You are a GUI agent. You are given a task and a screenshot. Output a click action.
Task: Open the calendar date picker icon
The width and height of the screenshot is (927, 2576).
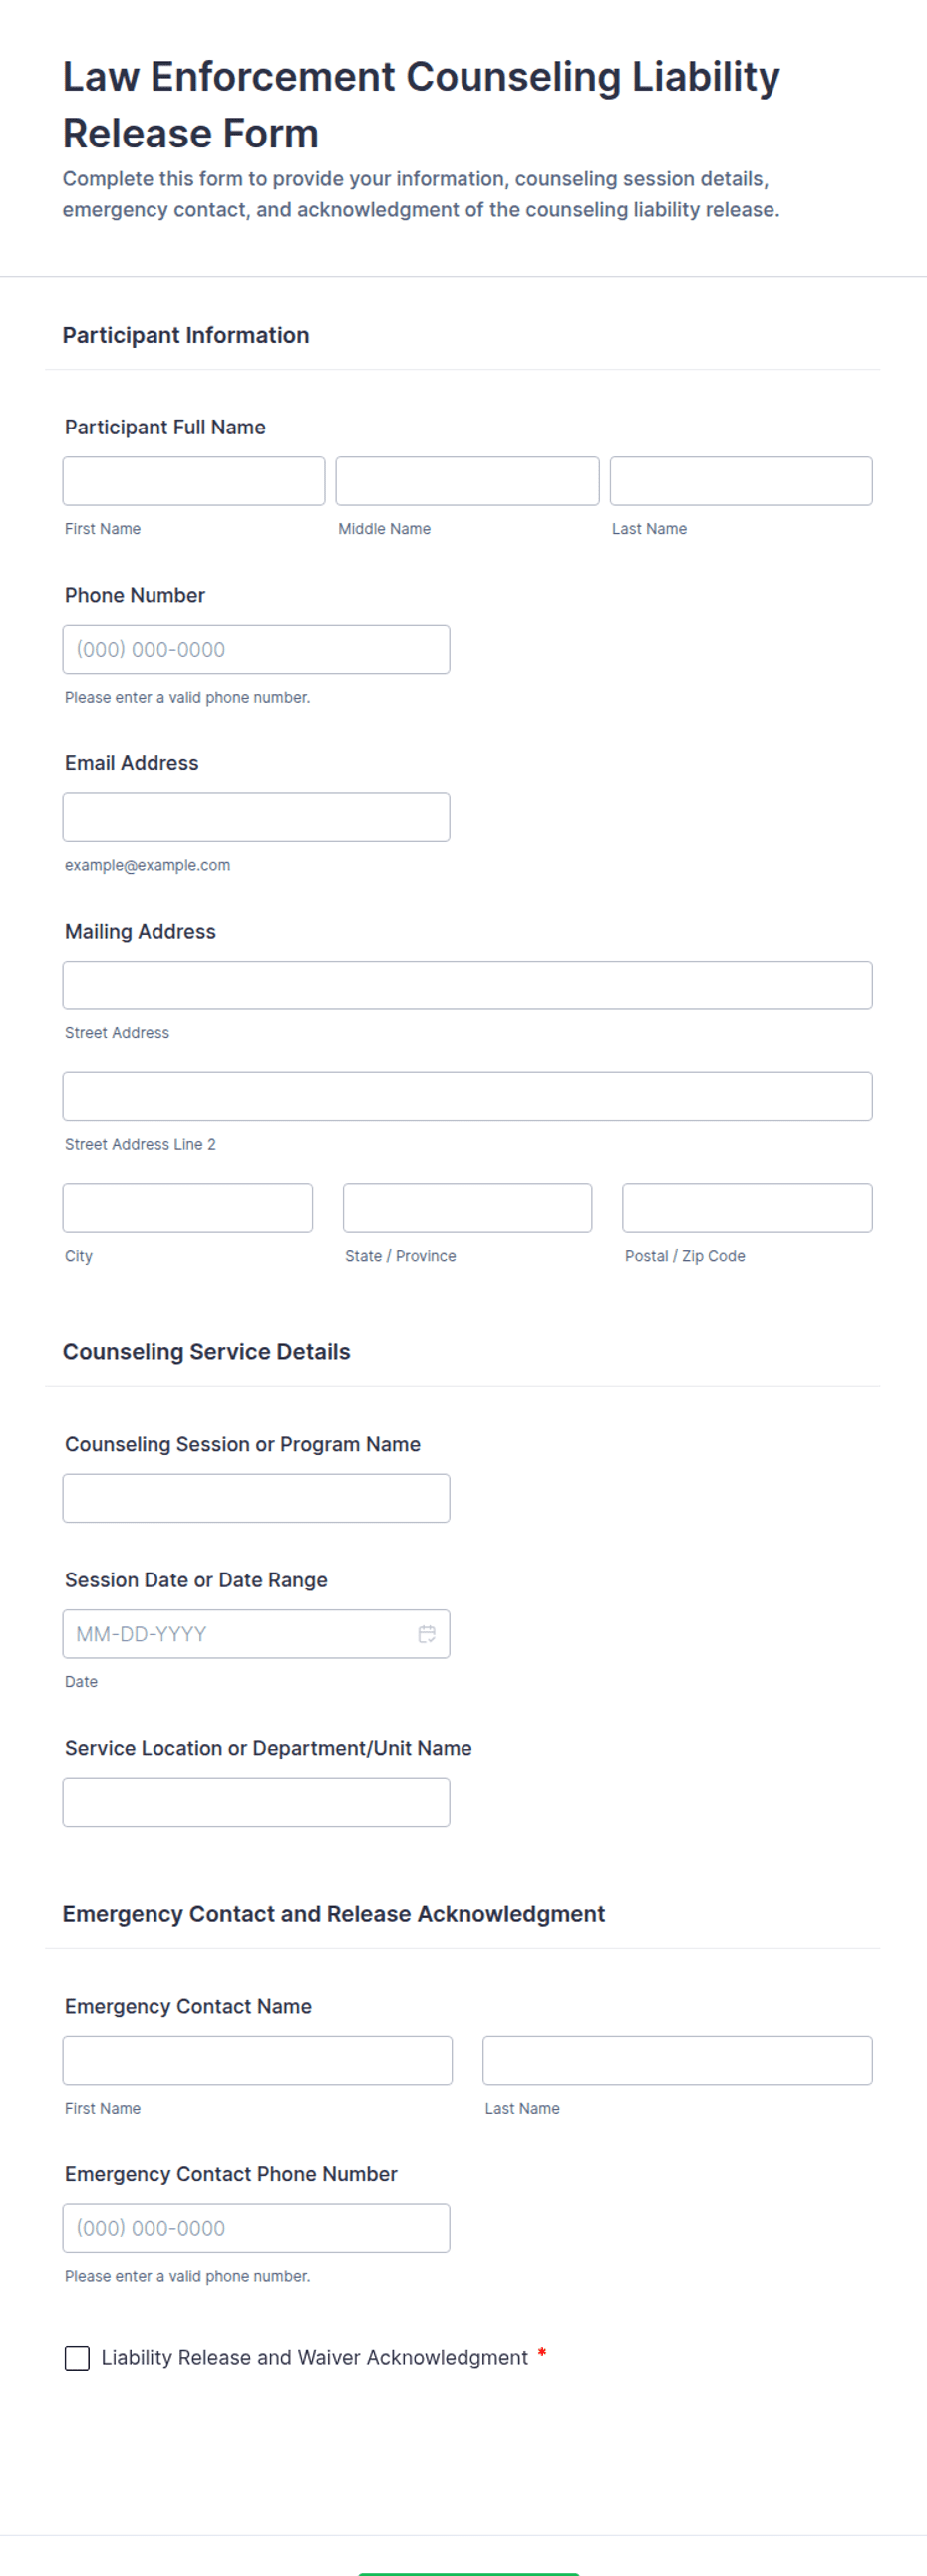coord(426,1633)
